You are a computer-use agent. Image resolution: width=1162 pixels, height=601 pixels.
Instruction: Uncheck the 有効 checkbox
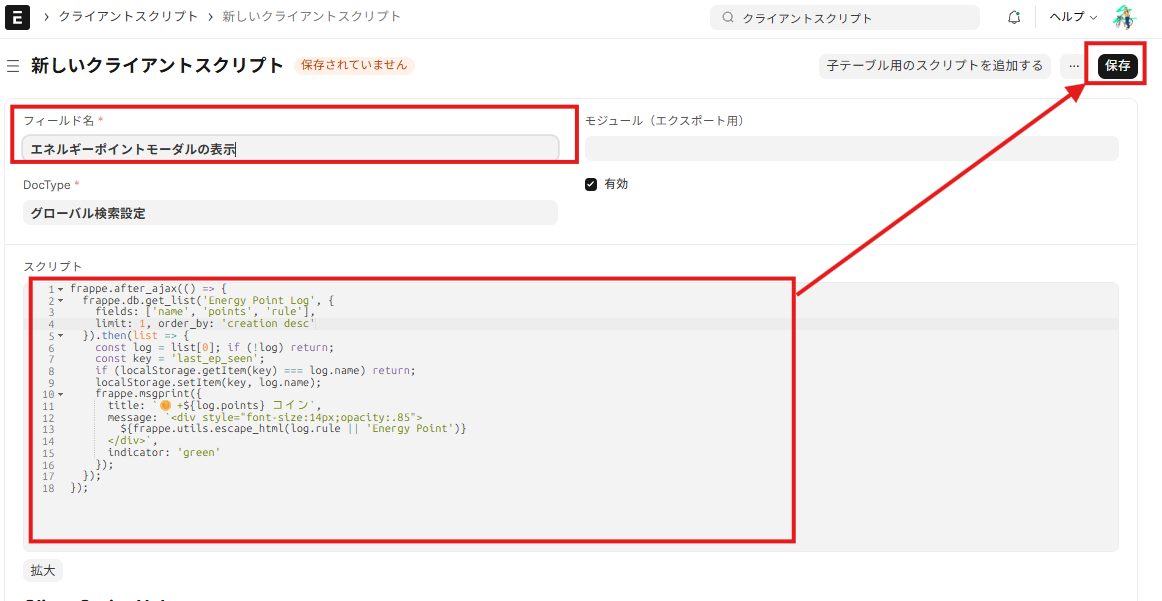(591, 185)
